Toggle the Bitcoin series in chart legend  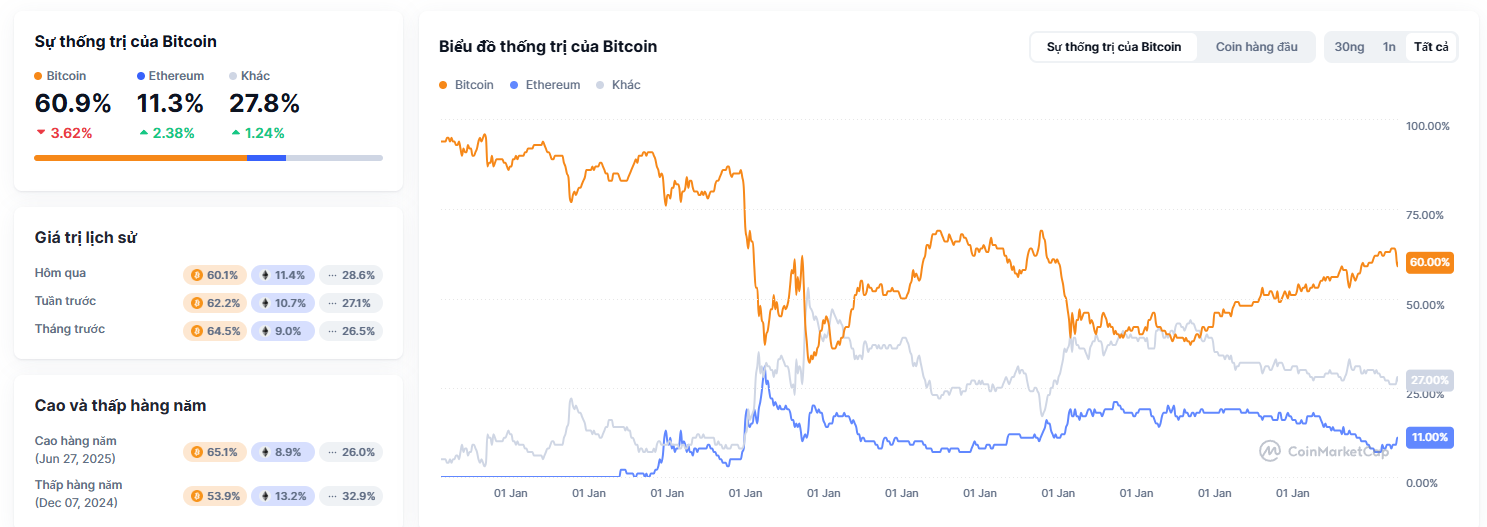[466, 85]
